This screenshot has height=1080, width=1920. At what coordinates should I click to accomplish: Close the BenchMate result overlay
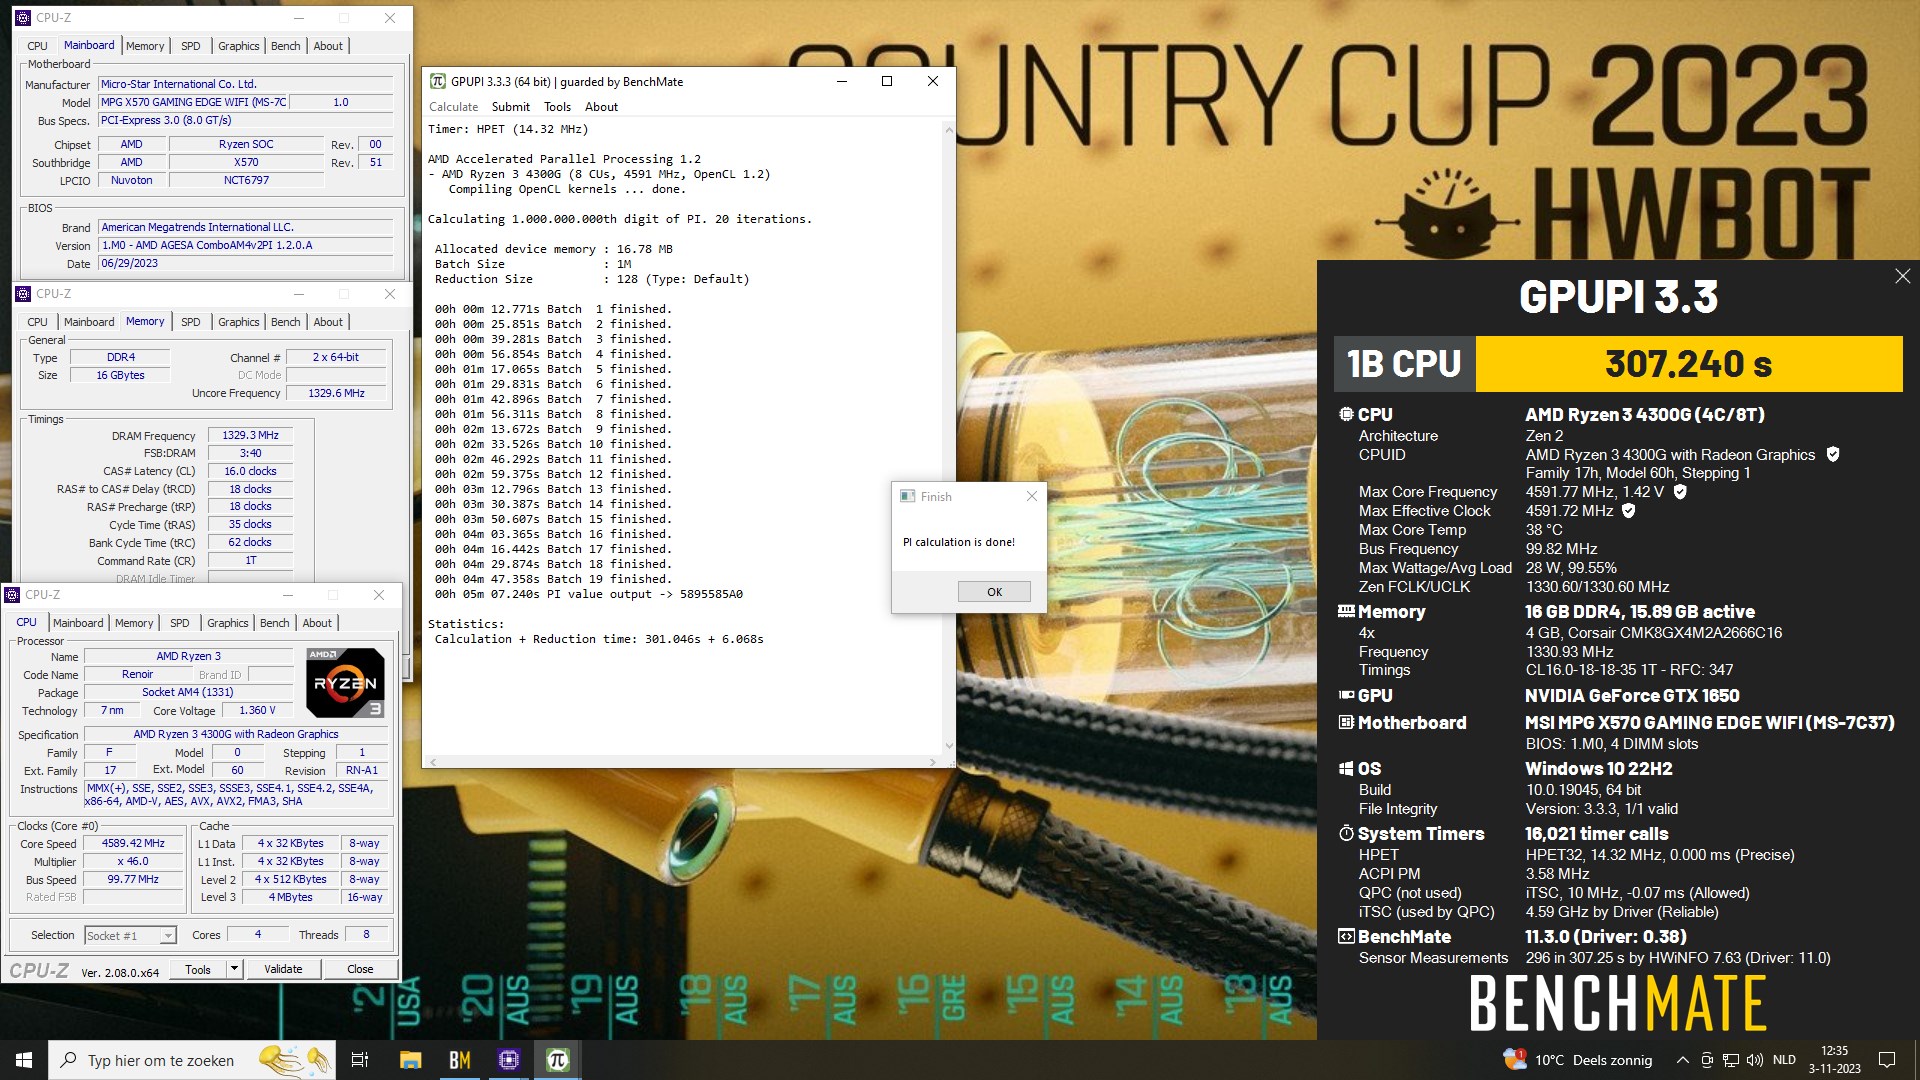(1902, 277)
